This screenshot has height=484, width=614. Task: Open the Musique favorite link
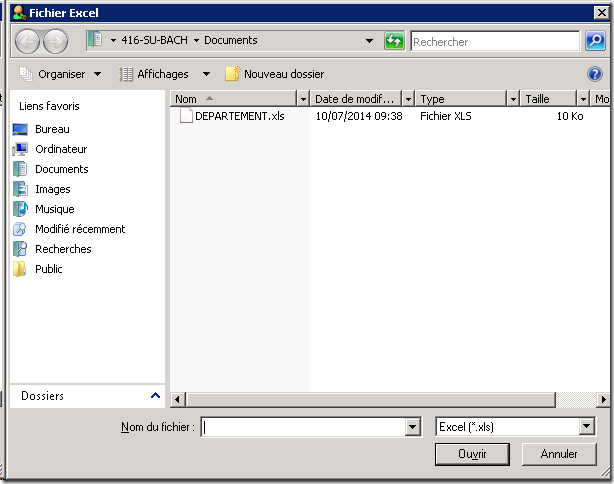tap(54, 209)
